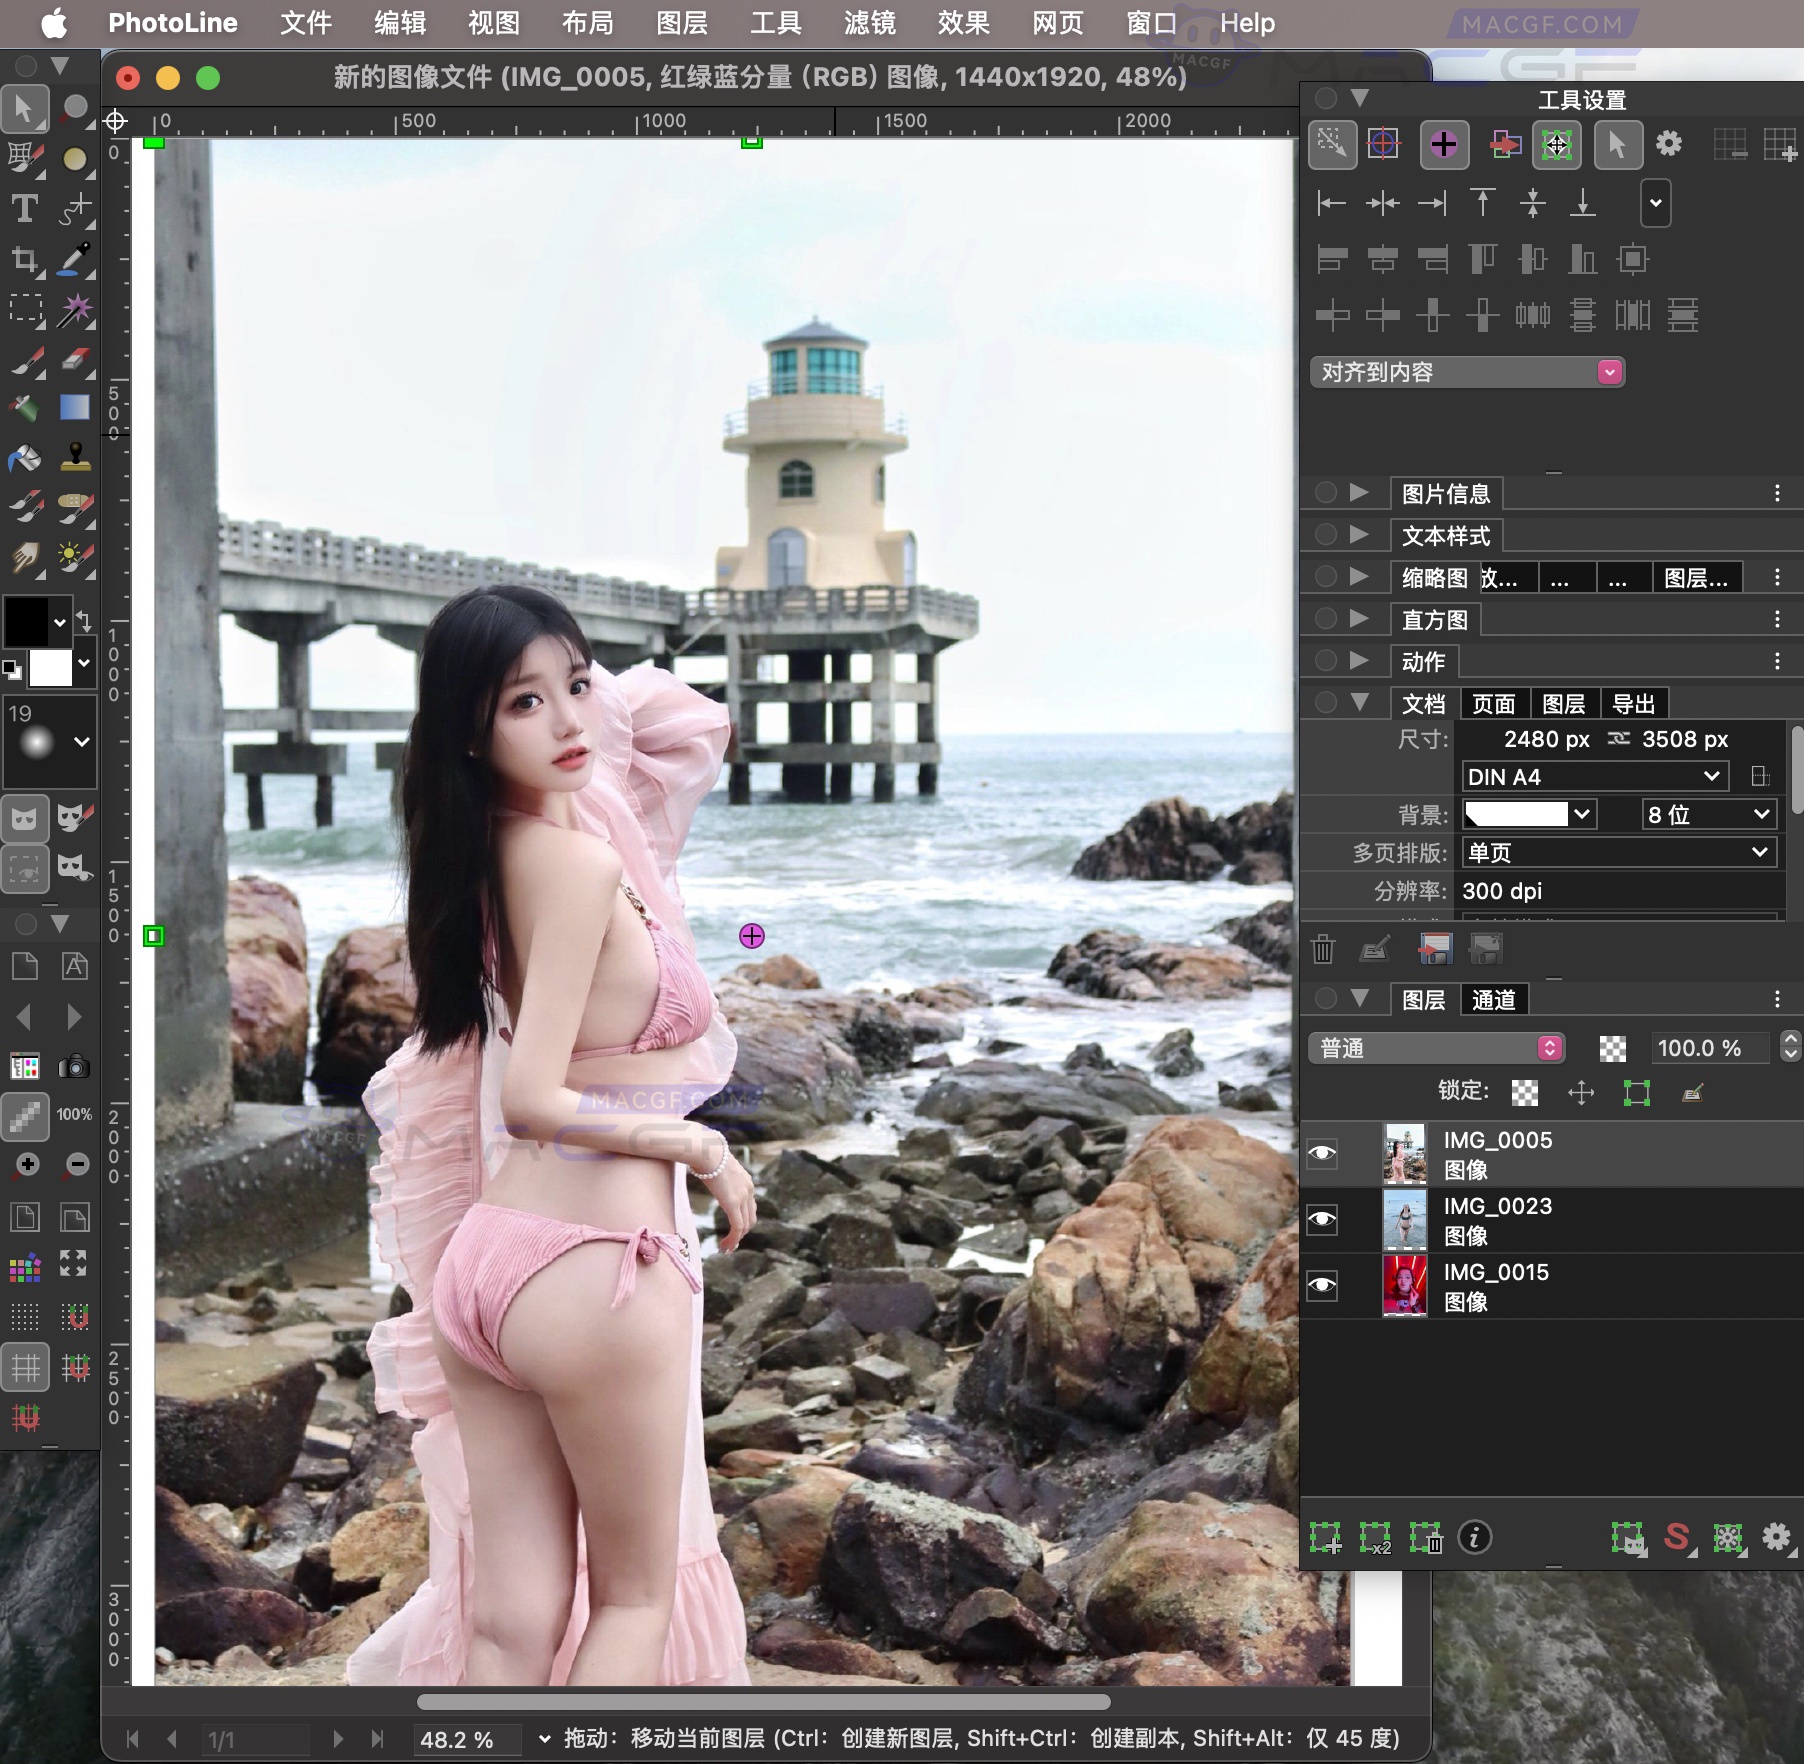Select the Eraser tool
This screenshot has height=1764, width=1804.
point(75,361)
